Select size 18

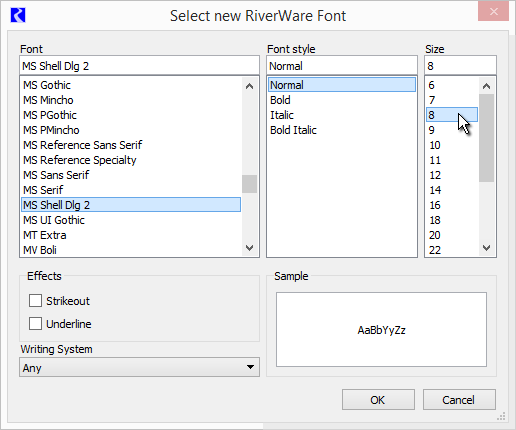tap(452, 220)
